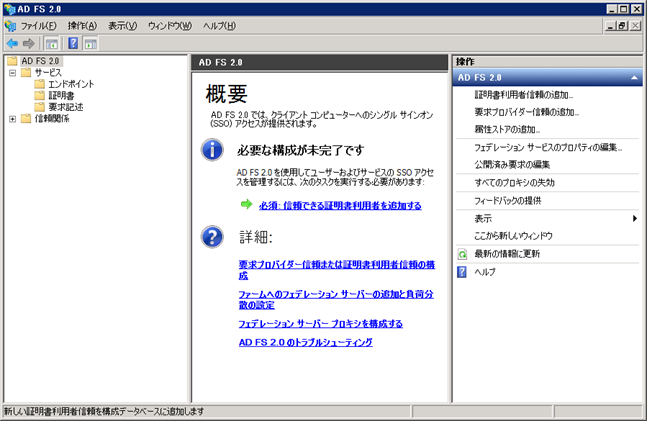The height and width of the screenshot is (421, 647).
Task: Click すべてのプロキシの失効 action
Action: click(515, 182)
